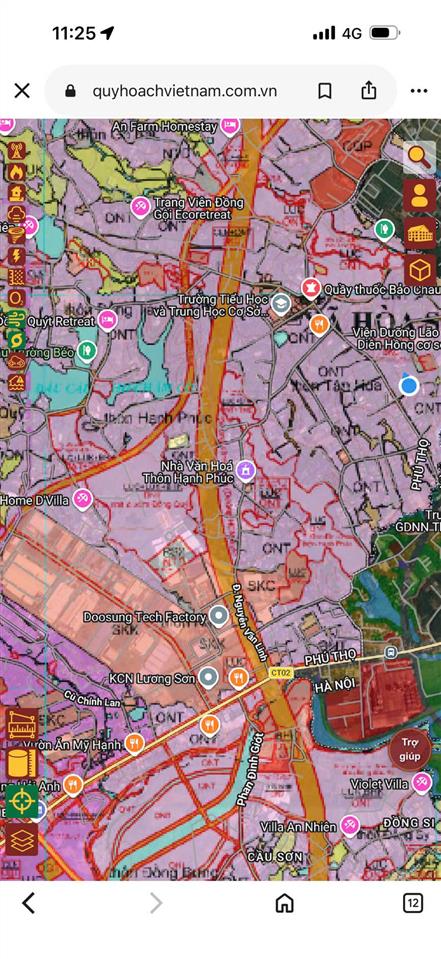Select the Quầy thuốc Bảo Châu pharmacy pin
The width and height of the screenshot is (441, 959).
[311, 287]
